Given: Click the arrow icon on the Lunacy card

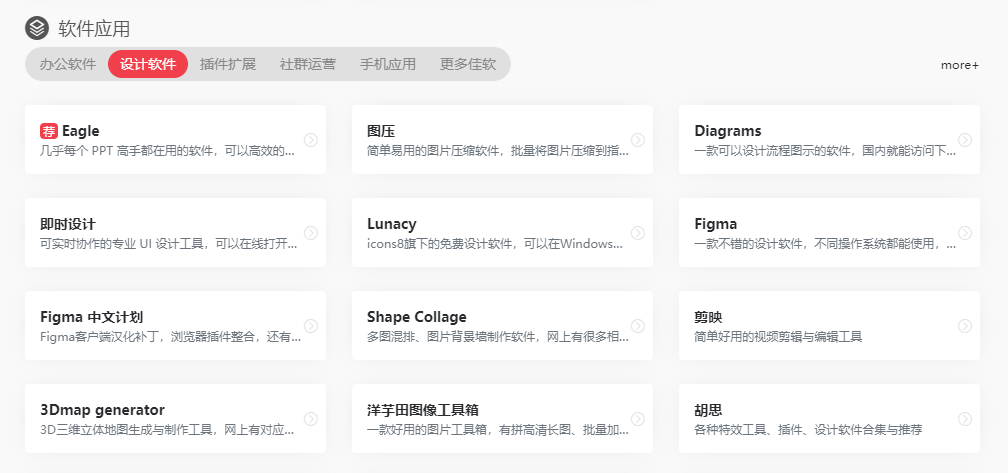Looking at the screenshot, I should tap(638, 233).
